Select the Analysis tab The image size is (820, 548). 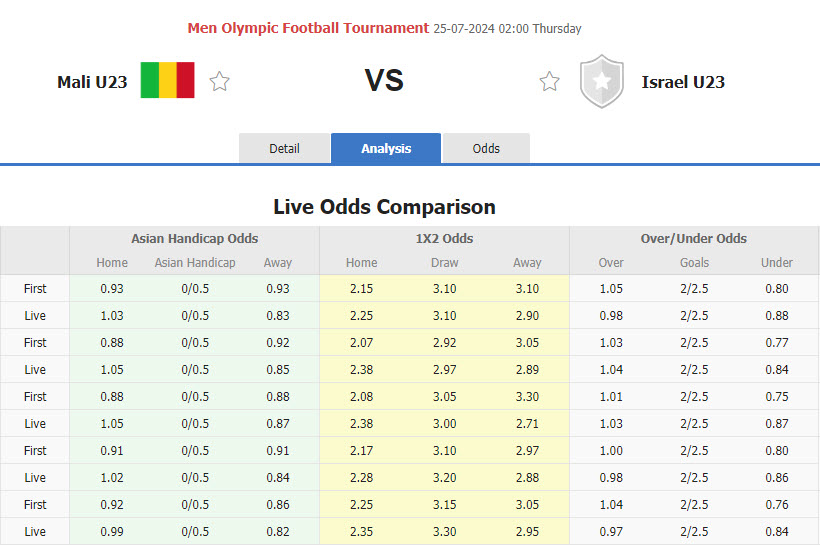(x=386, y=148)
